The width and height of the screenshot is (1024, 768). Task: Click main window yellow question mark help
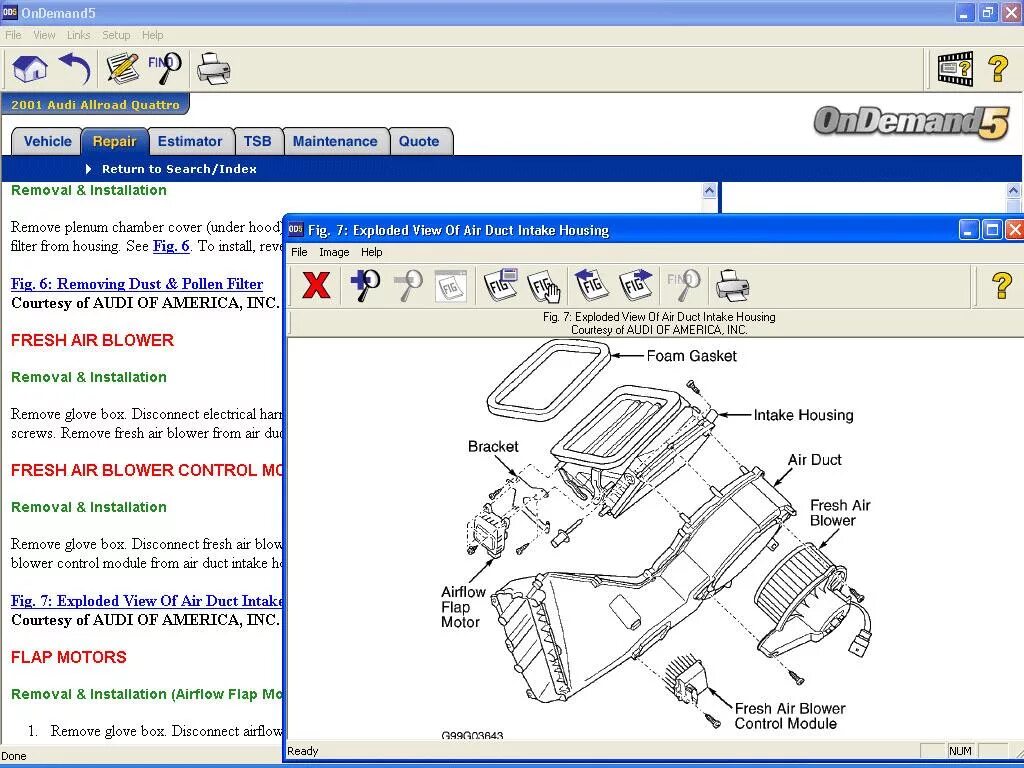998,69
